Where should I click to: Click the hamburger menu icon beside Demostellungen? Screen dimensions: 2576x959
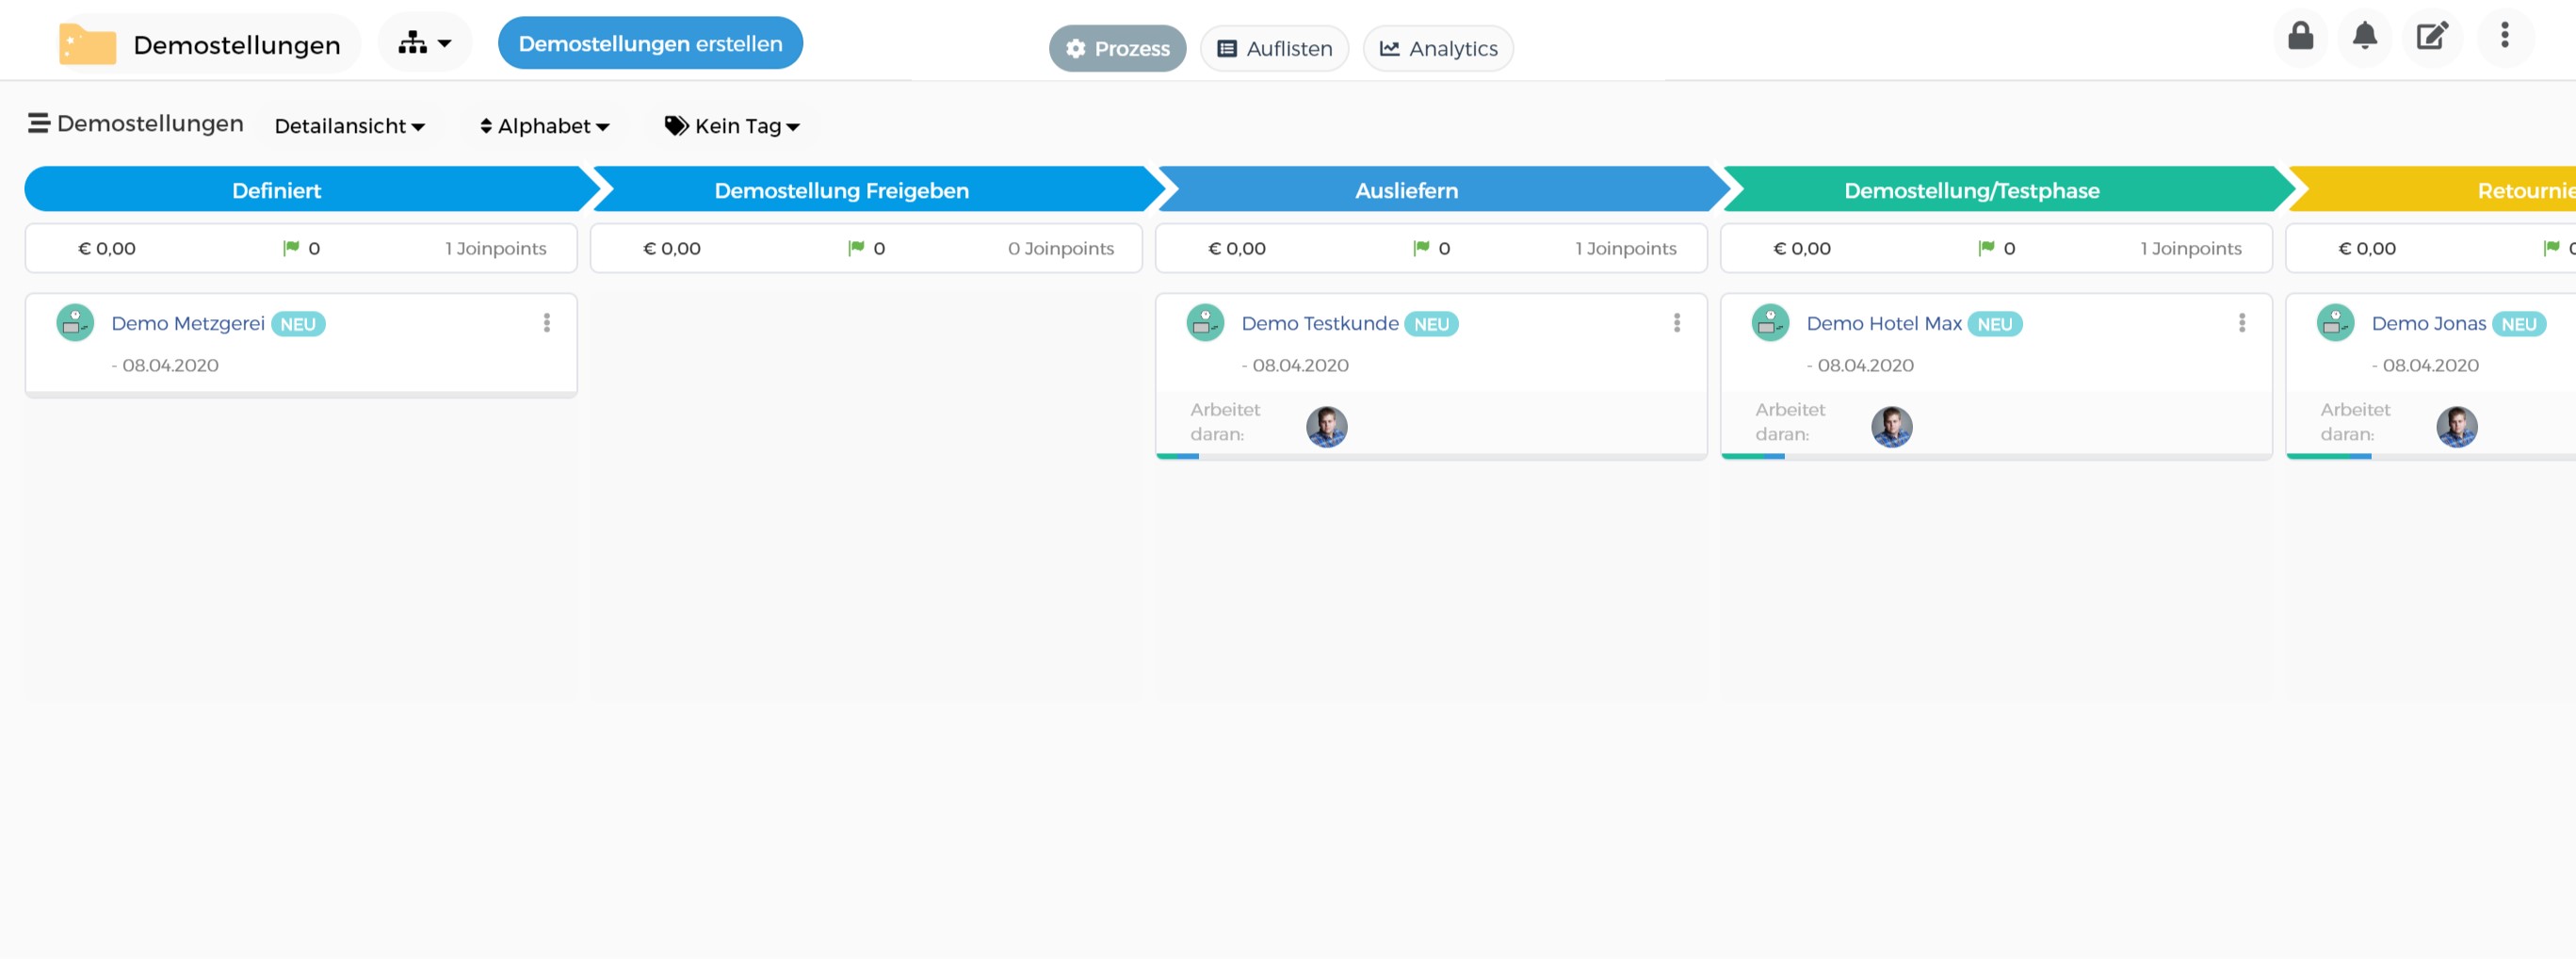click(x=39, y=123)
